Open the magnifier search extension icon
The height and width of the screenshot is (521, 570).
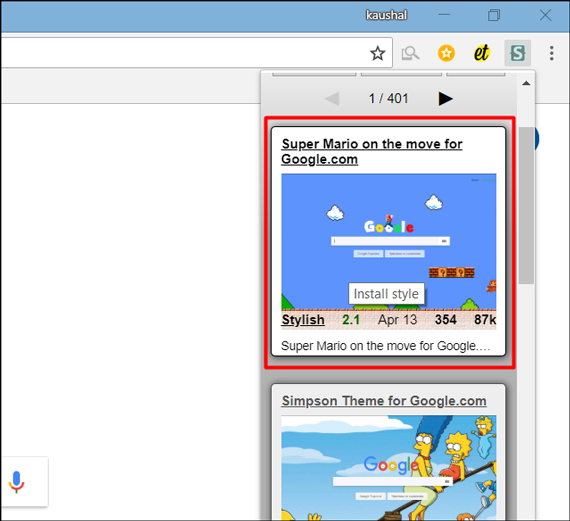pos(410,53)
